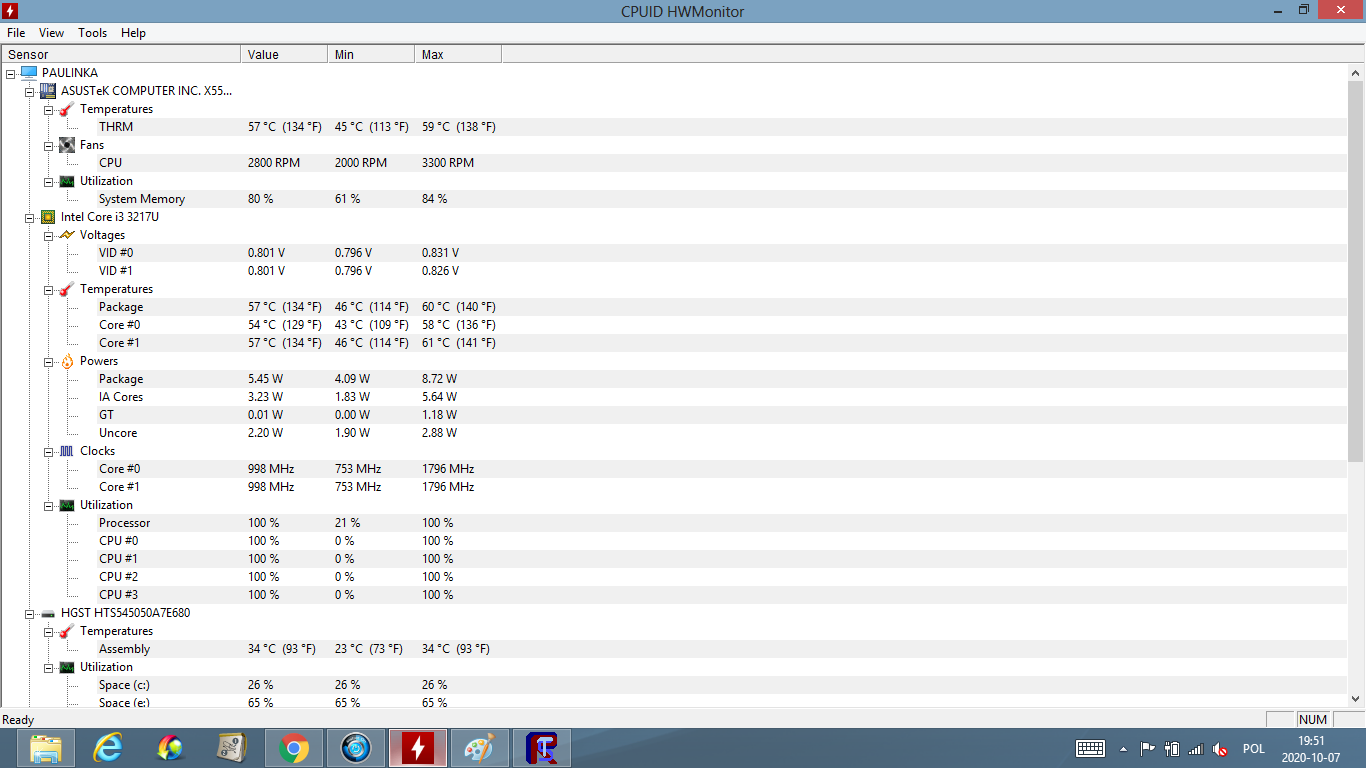
Task: Click the 8.72 W max power value
Action: click(440, 379)
